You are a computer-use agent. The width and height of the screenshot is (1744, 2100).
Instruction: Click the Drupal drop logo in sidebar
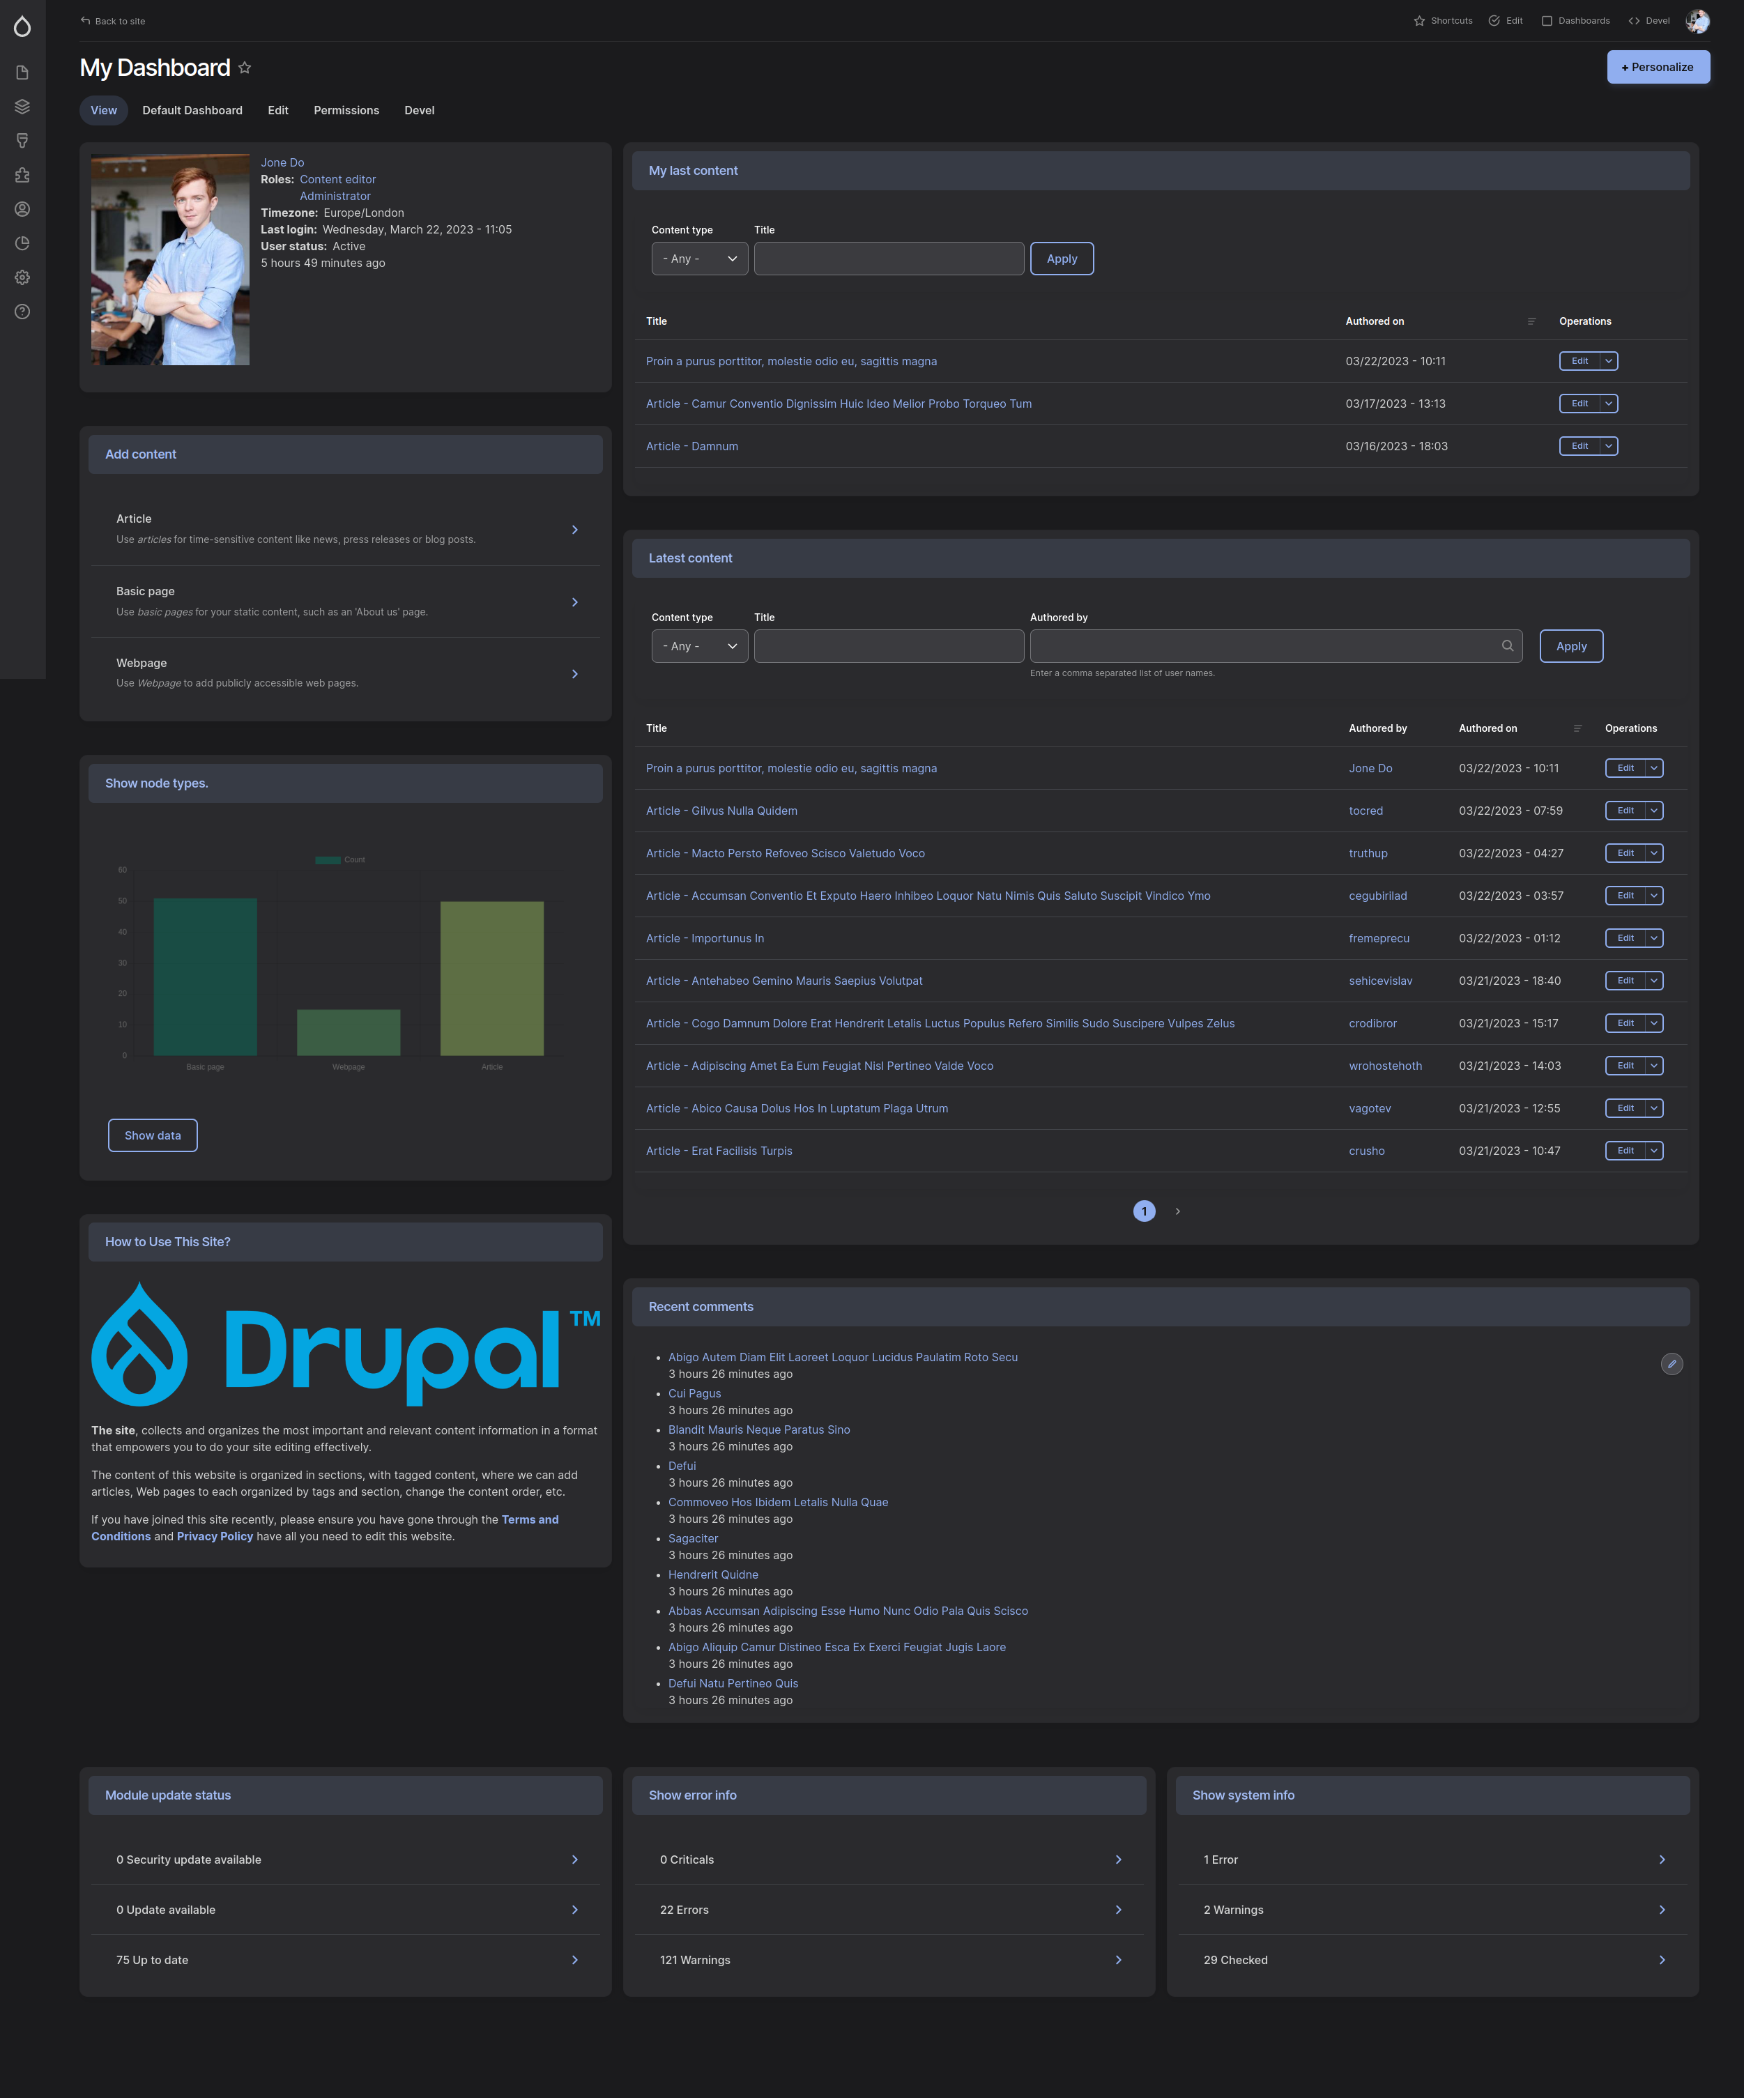click(x=22, y=26)
